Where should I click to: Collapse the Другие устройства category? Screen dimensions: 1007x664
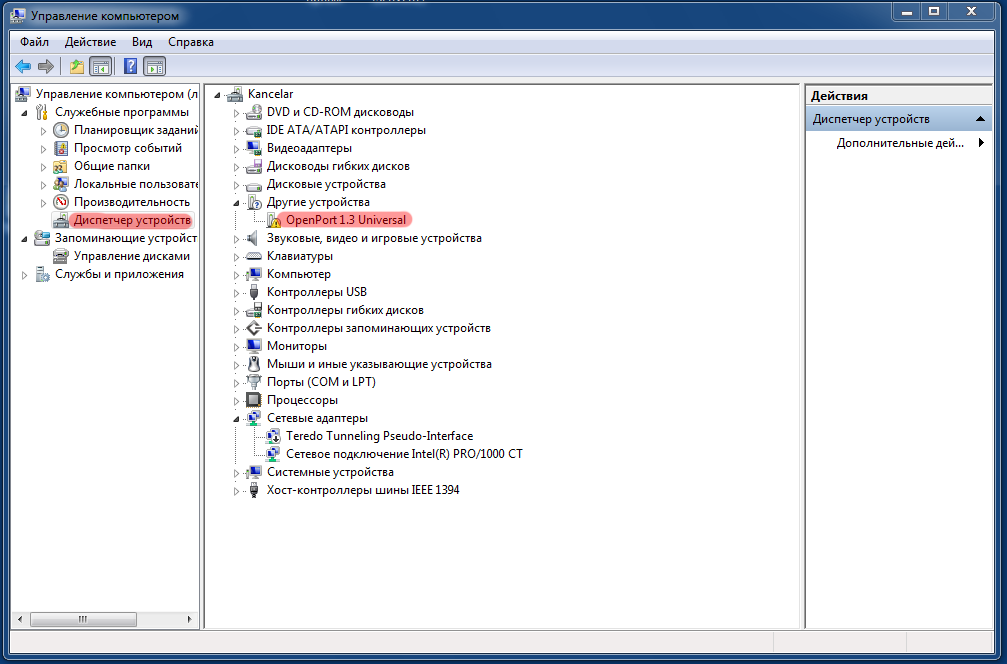pos(237,202)
